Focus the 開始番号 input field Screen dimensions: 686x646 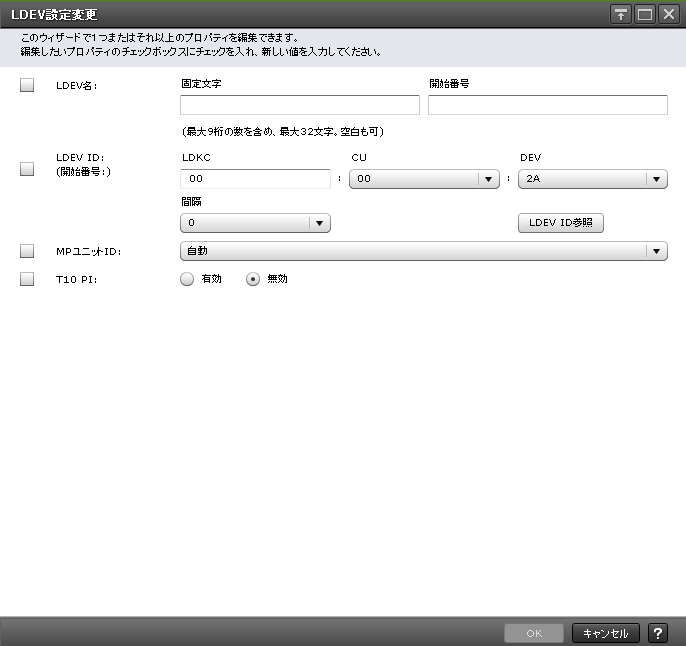(547, 106)
